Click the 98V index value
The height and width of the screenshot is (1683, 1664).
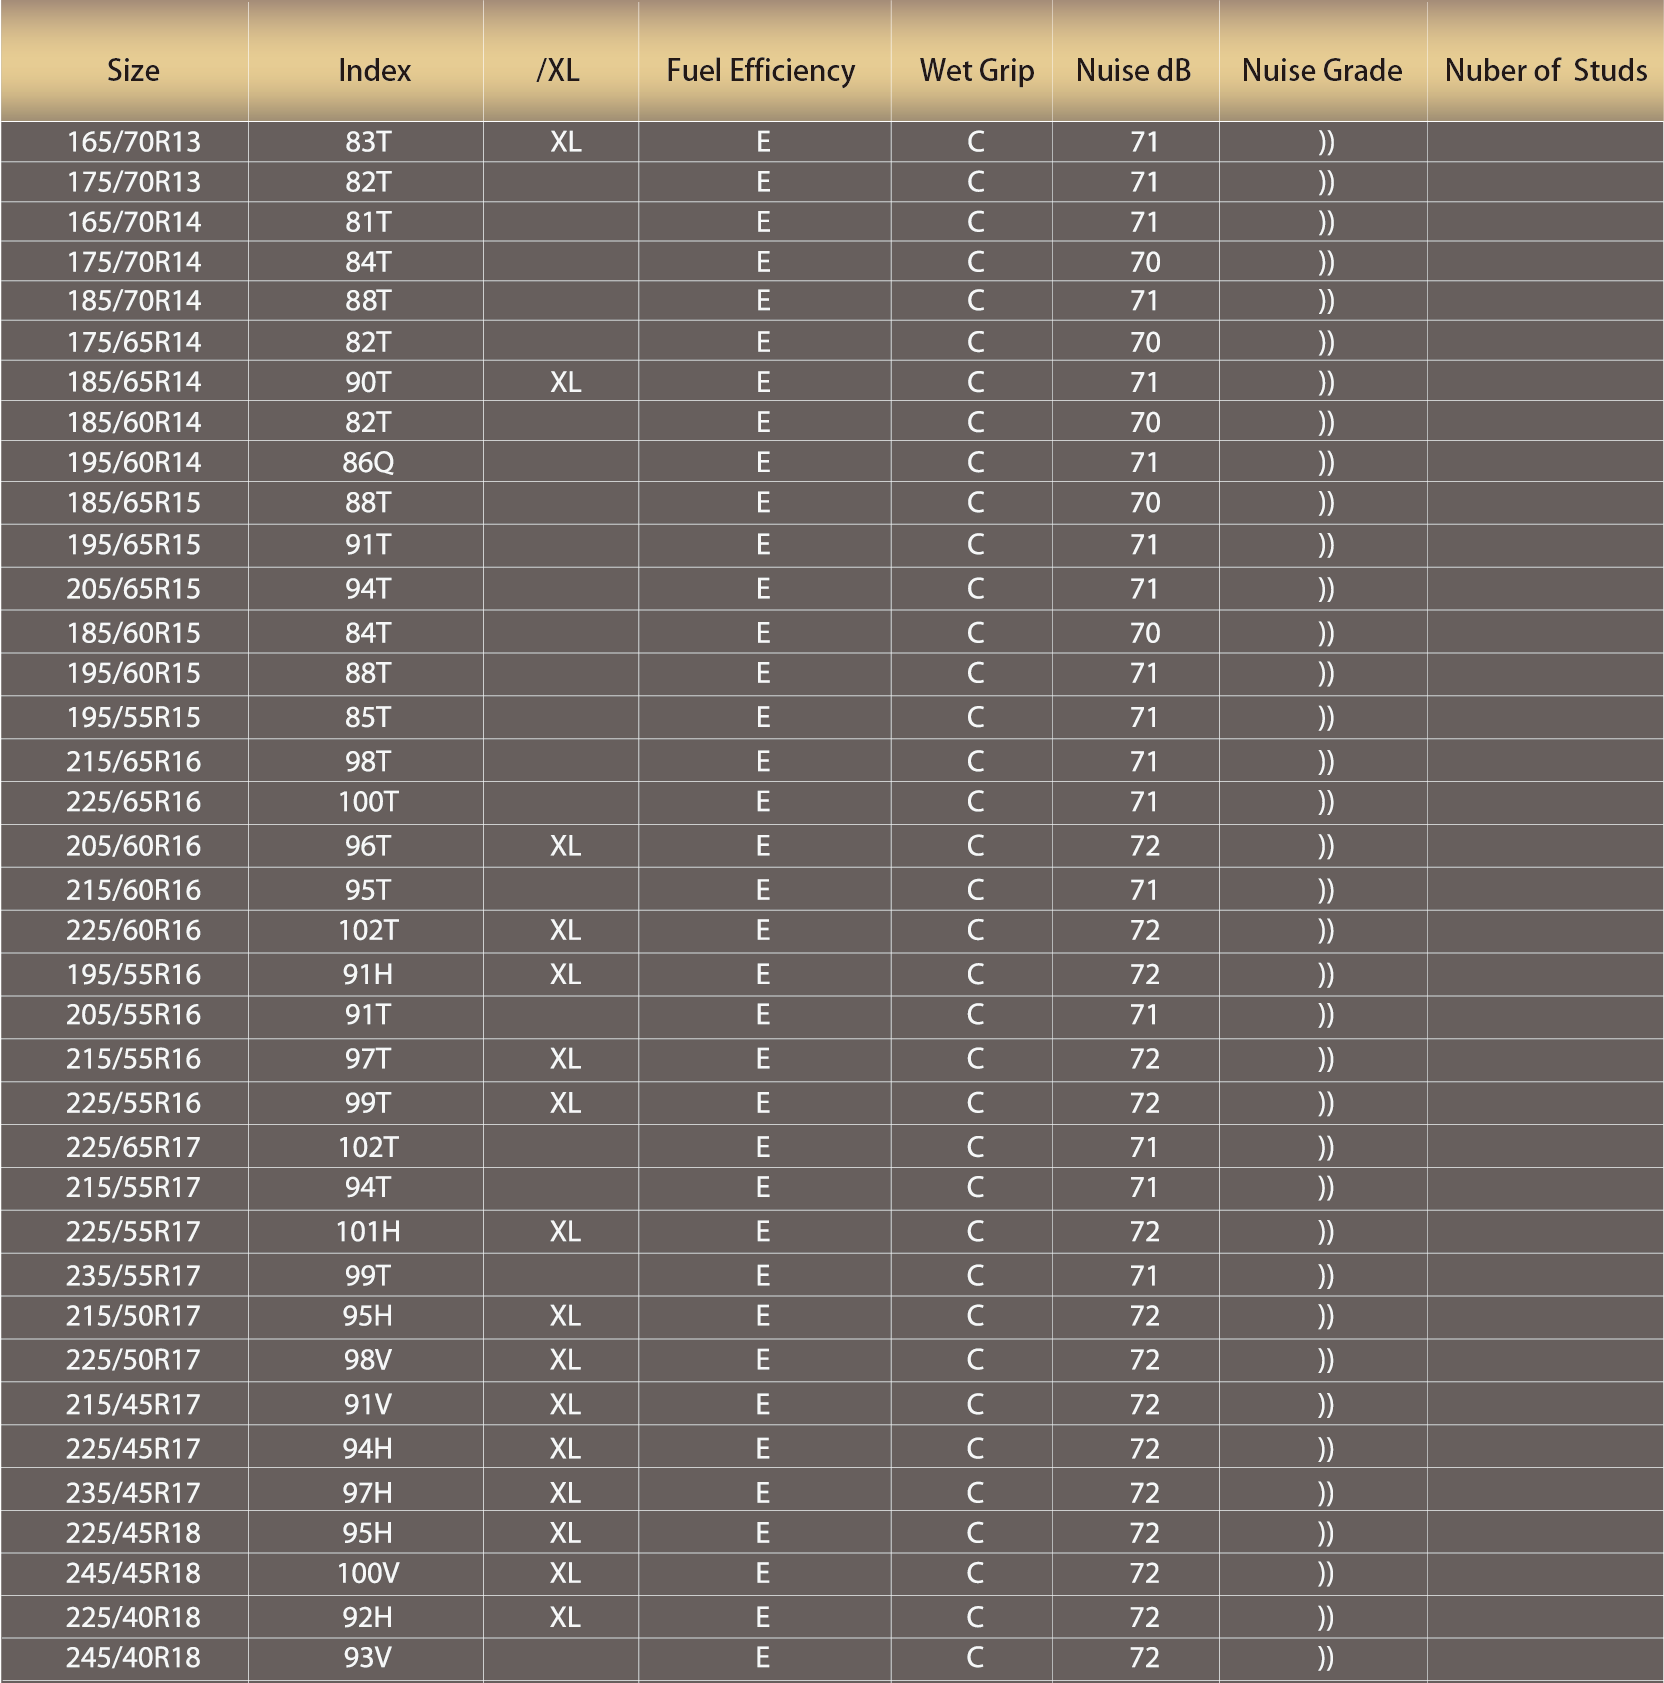(x=368, y=1360)
